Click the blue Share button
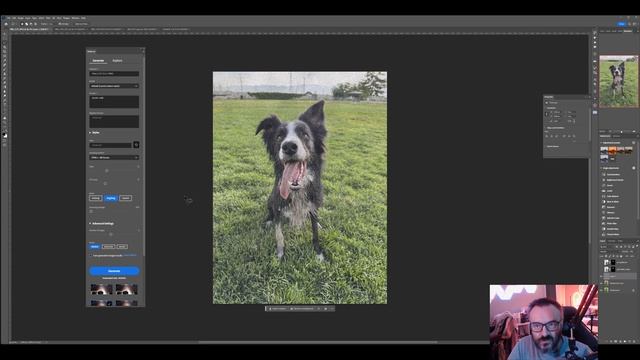This screenshot has width=640, height=360. (x=621, y=24)
